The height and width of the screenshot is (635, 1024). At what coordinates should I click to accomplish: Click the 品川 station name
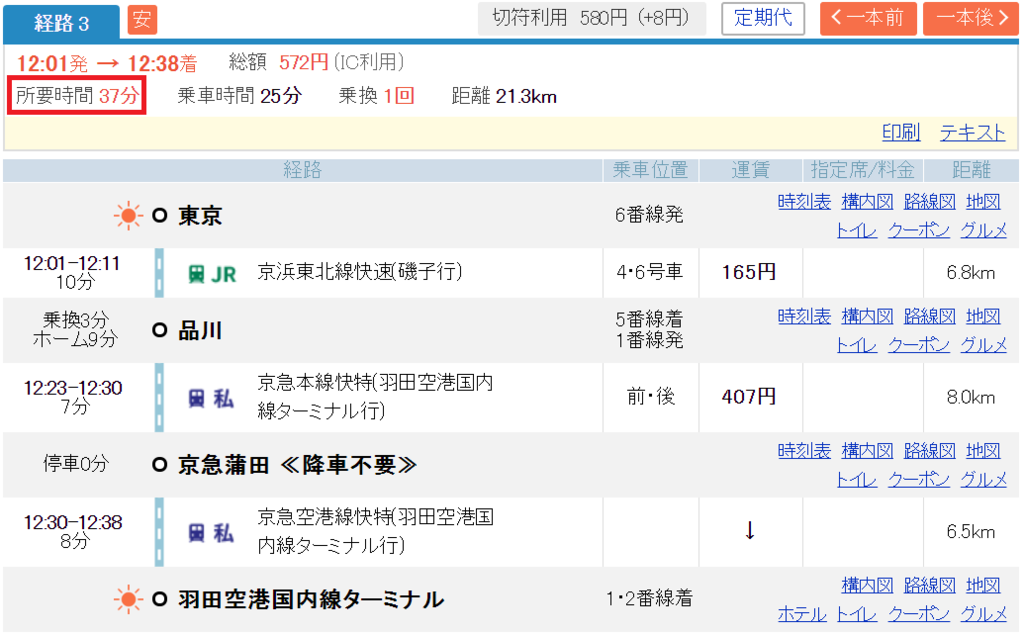click(200, 331)
